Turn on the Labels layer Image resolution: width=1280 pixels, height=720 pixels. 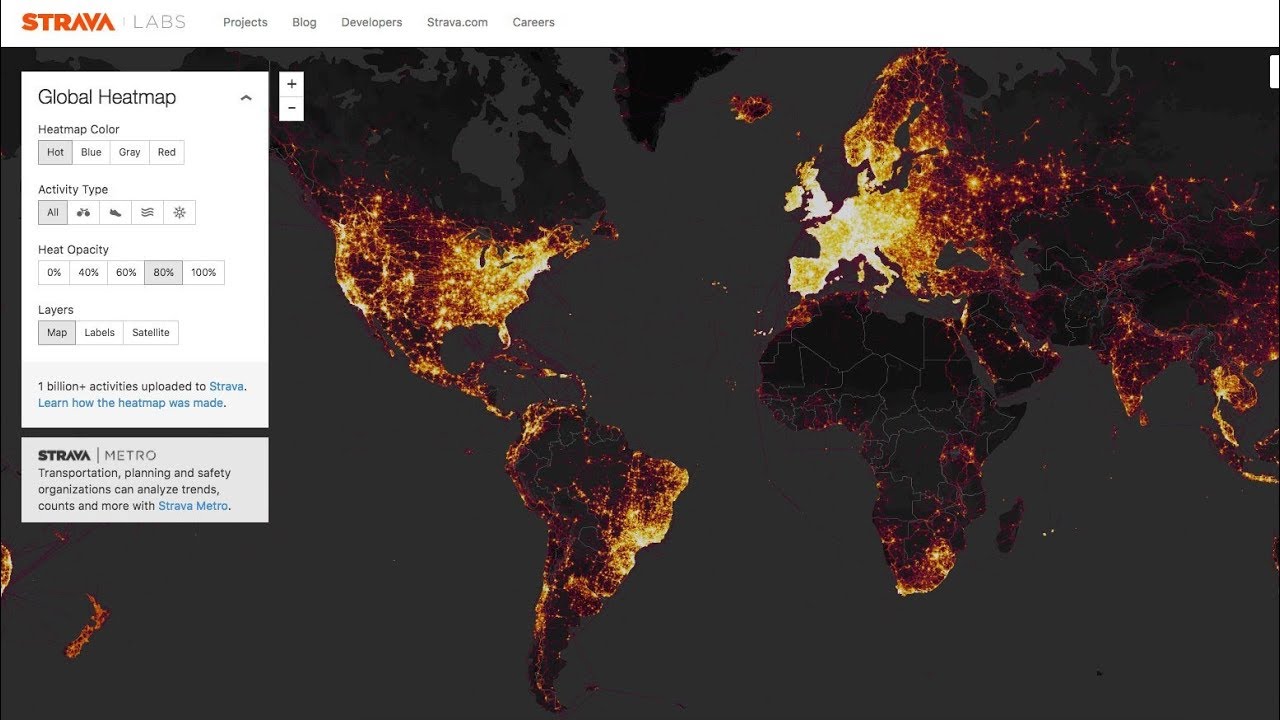[99, 332]
